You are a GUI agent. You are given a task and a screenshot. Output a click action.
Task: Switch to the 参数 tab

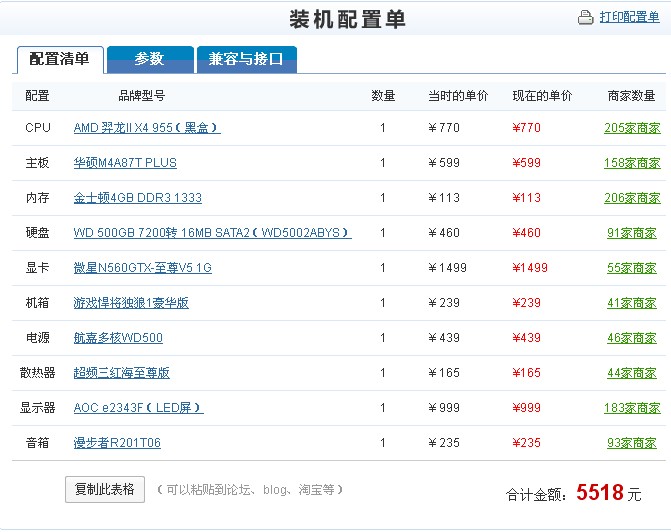150,59
